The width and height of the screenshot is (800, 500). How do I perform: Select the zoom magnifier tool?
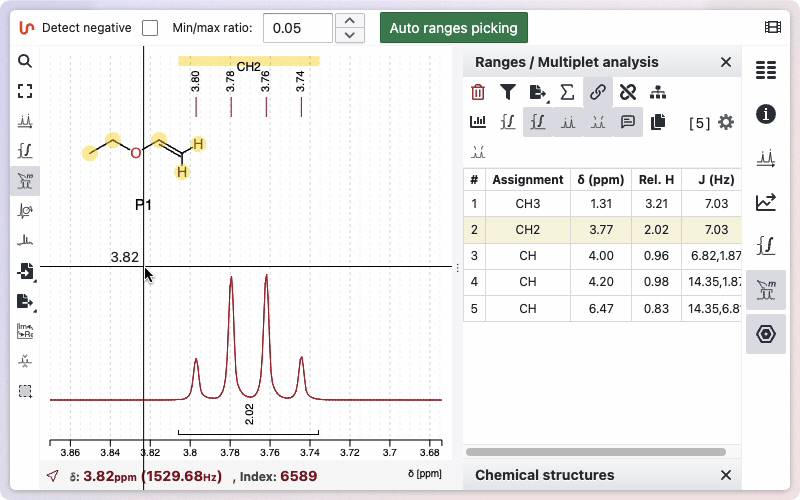[x=25, y=61]
